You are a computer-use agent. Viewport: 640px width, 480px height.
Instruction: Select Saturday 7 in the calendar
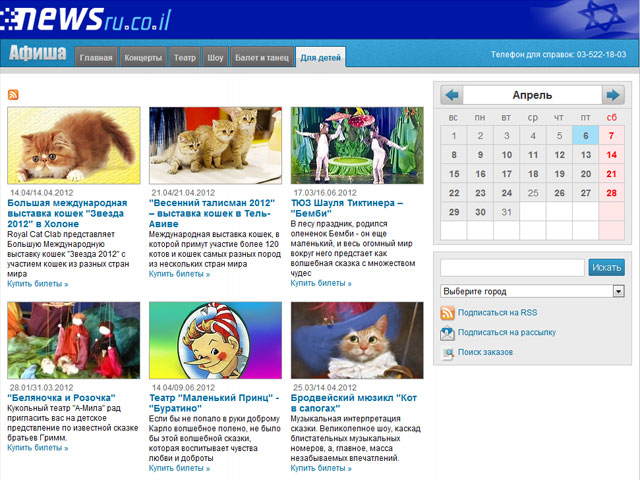[x=611, y=136]
